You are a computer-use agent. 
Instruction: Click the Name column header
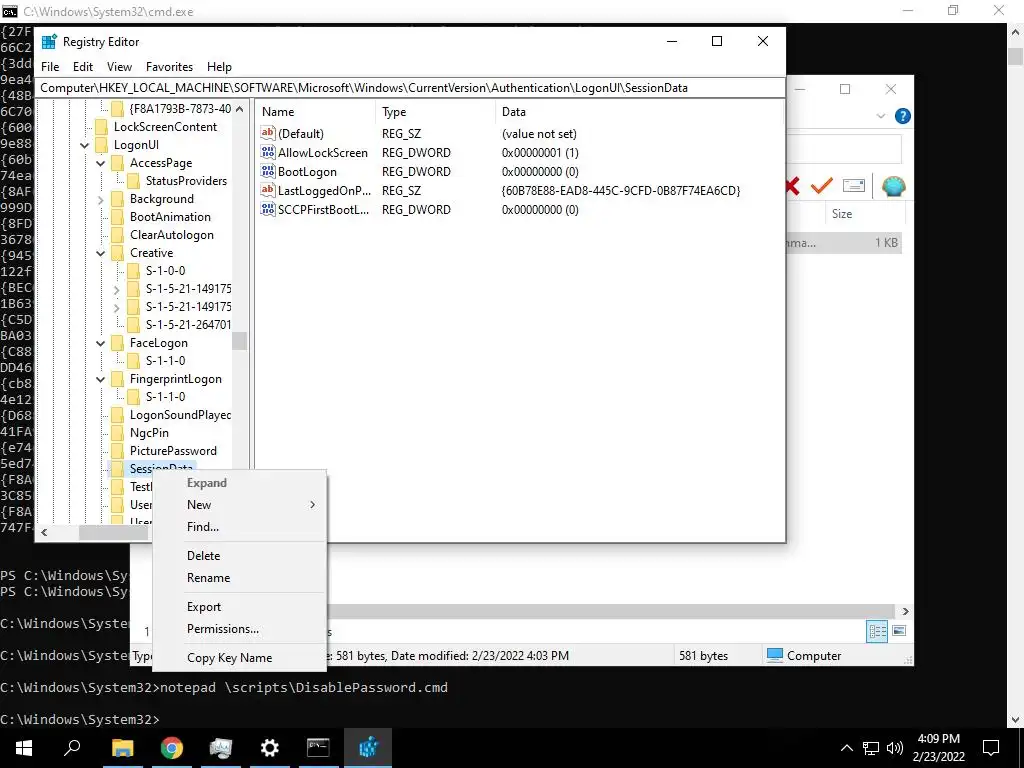click(315, 112)
